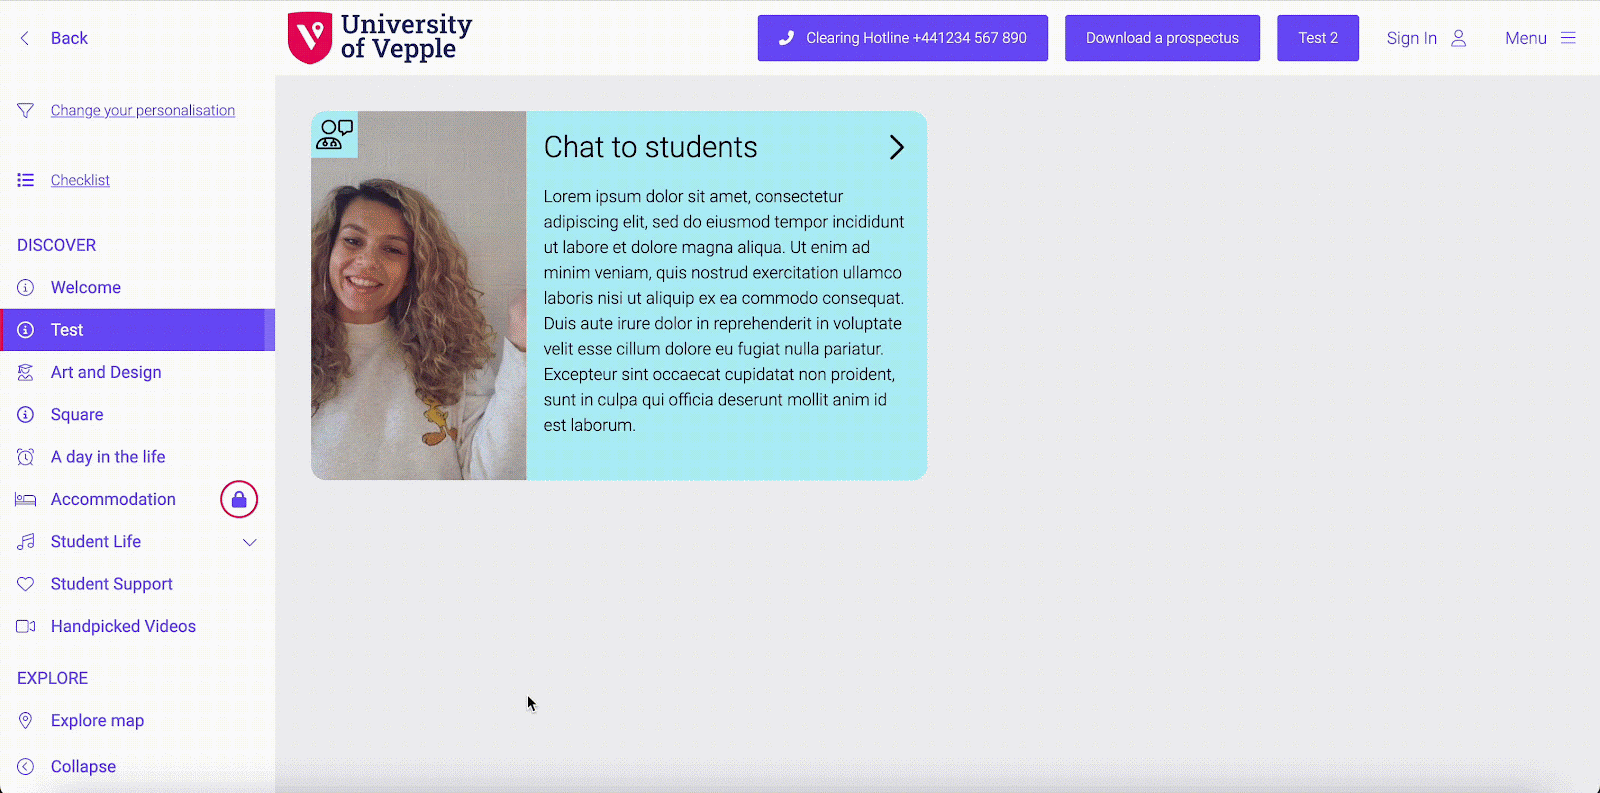
Task: Click the heart icon for Student Support
Action: coord(26,584)
